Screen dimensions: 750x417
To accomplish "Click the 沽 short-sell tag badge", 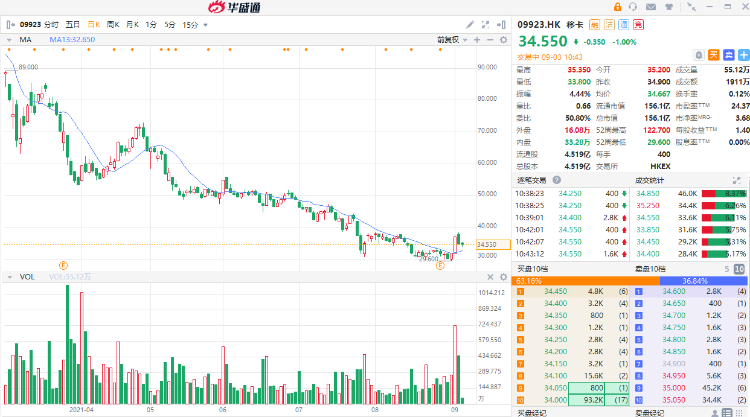I will pyautogui.click(x=609, y=25).
